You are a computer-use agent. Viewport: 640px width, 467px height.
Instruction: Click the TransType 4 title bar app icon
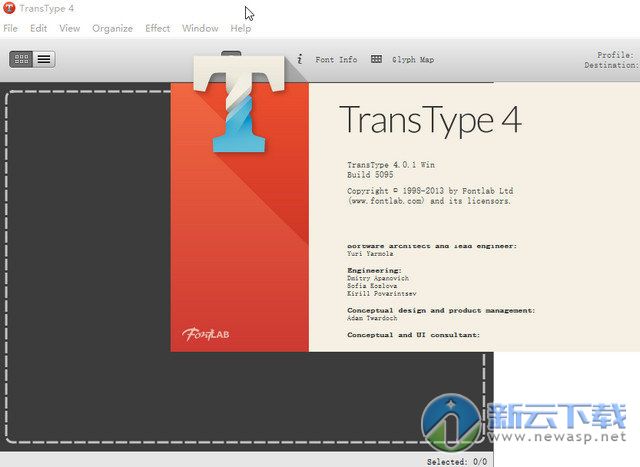point(9,8)
